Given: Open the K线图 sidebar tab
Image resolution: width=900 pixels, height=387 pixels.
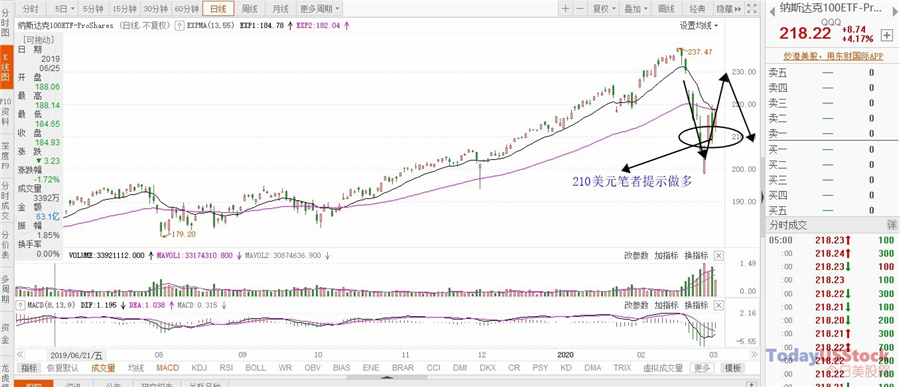Looking at the screenshot, I should tap(6, 67).
